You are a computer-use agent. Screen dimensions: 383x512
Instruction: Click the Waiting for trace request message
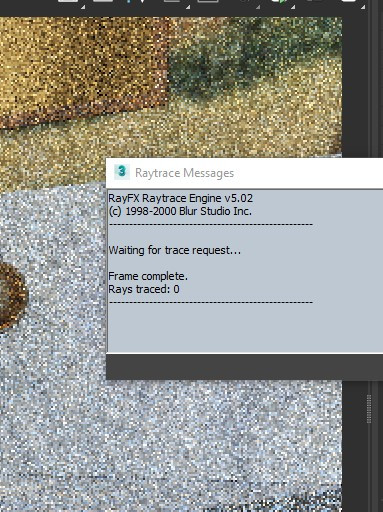click(174, 250)
